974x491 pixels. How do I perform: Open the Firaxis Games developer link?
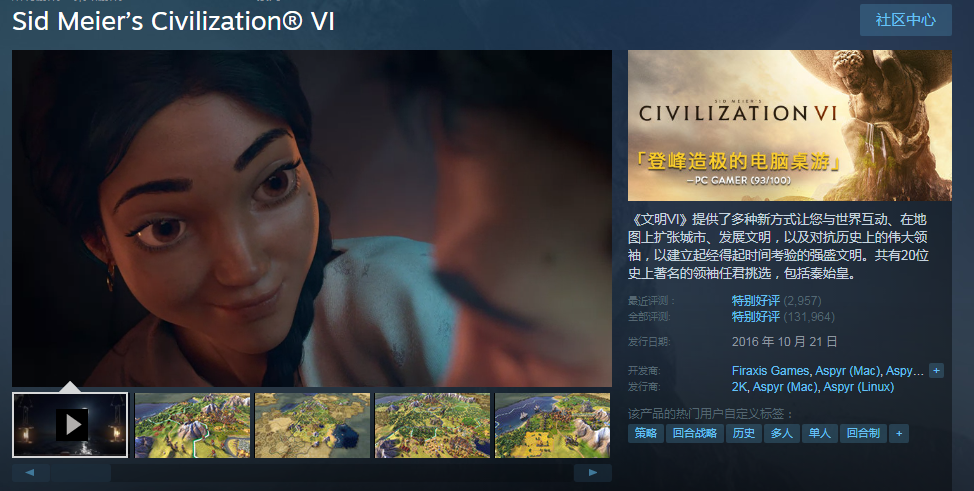(x=770, y=370)
